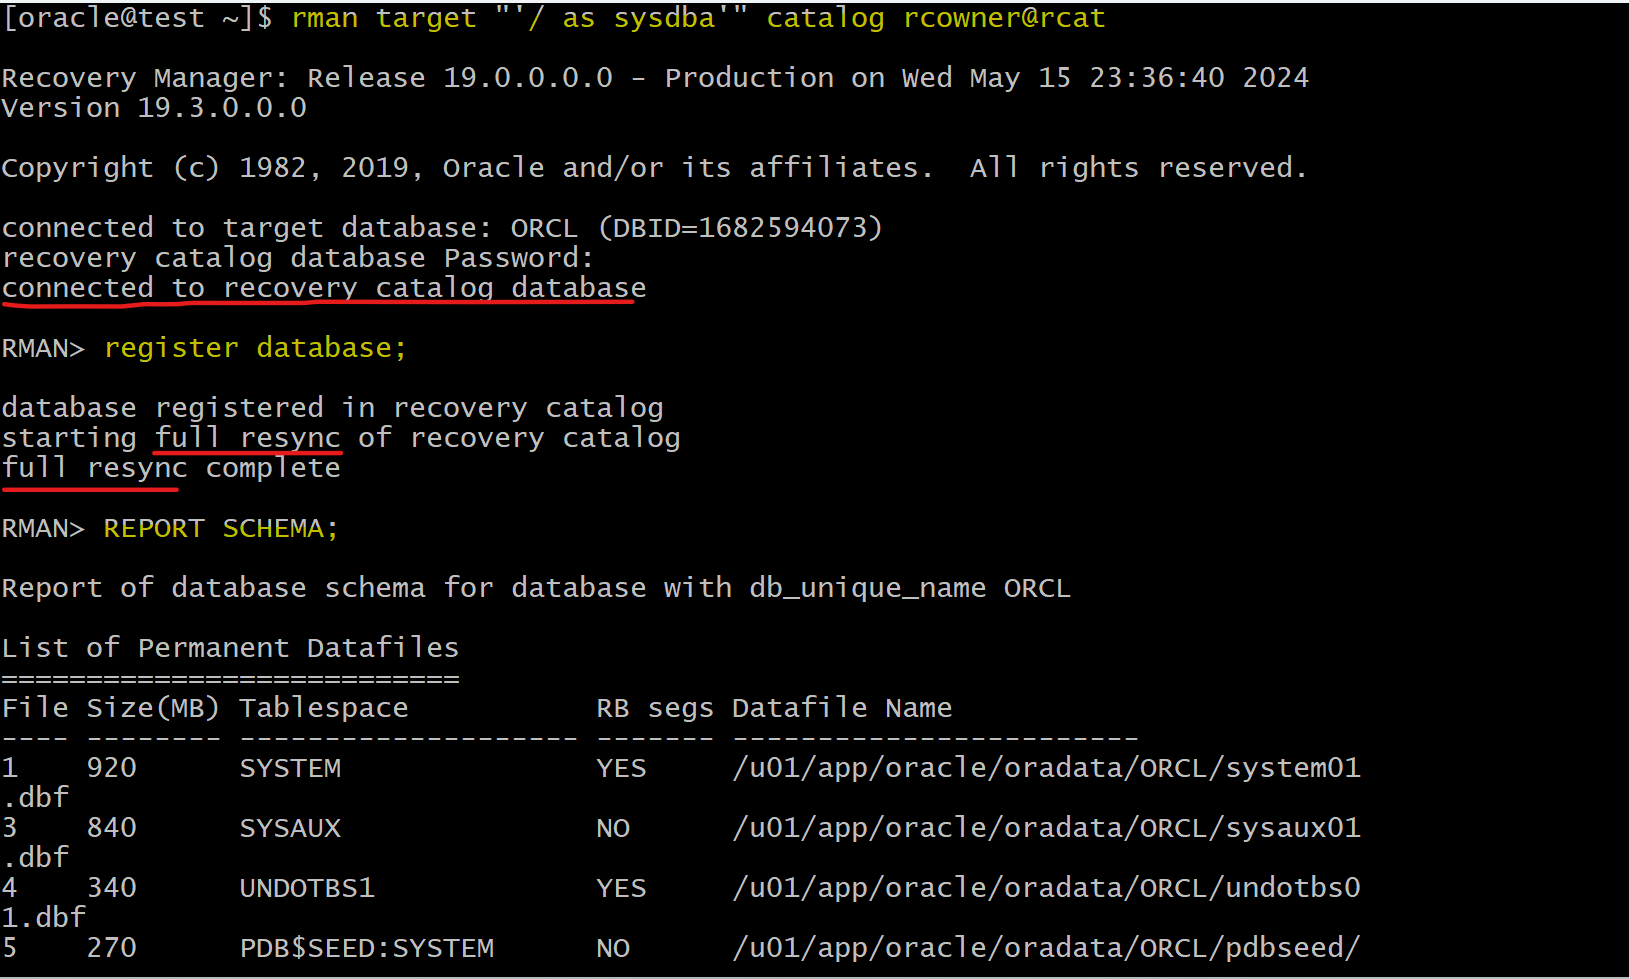This screenshot has width=1629, height=979.
Task: Click the undotbs0 datafile path
Action: click(1047, 888)
